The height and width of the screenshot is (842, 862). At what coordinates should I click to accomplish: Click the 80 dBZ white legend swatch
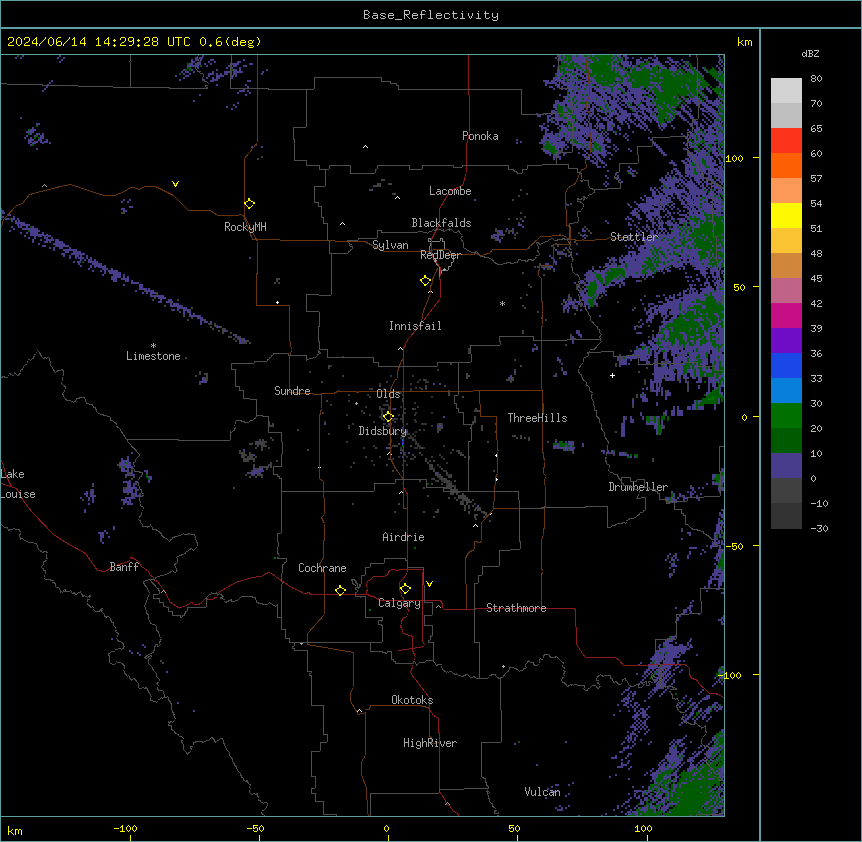[x=786, y=91]
